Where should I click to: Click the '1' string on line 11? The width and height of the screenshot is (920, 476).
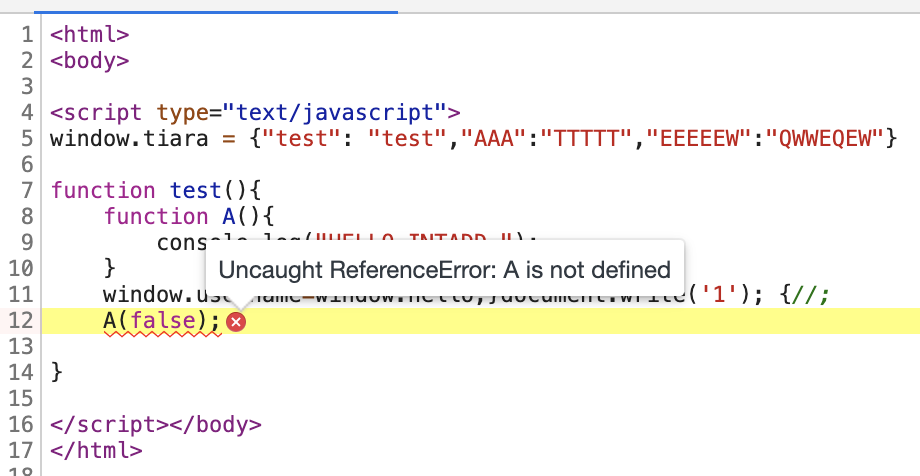(x=719, y=295)
